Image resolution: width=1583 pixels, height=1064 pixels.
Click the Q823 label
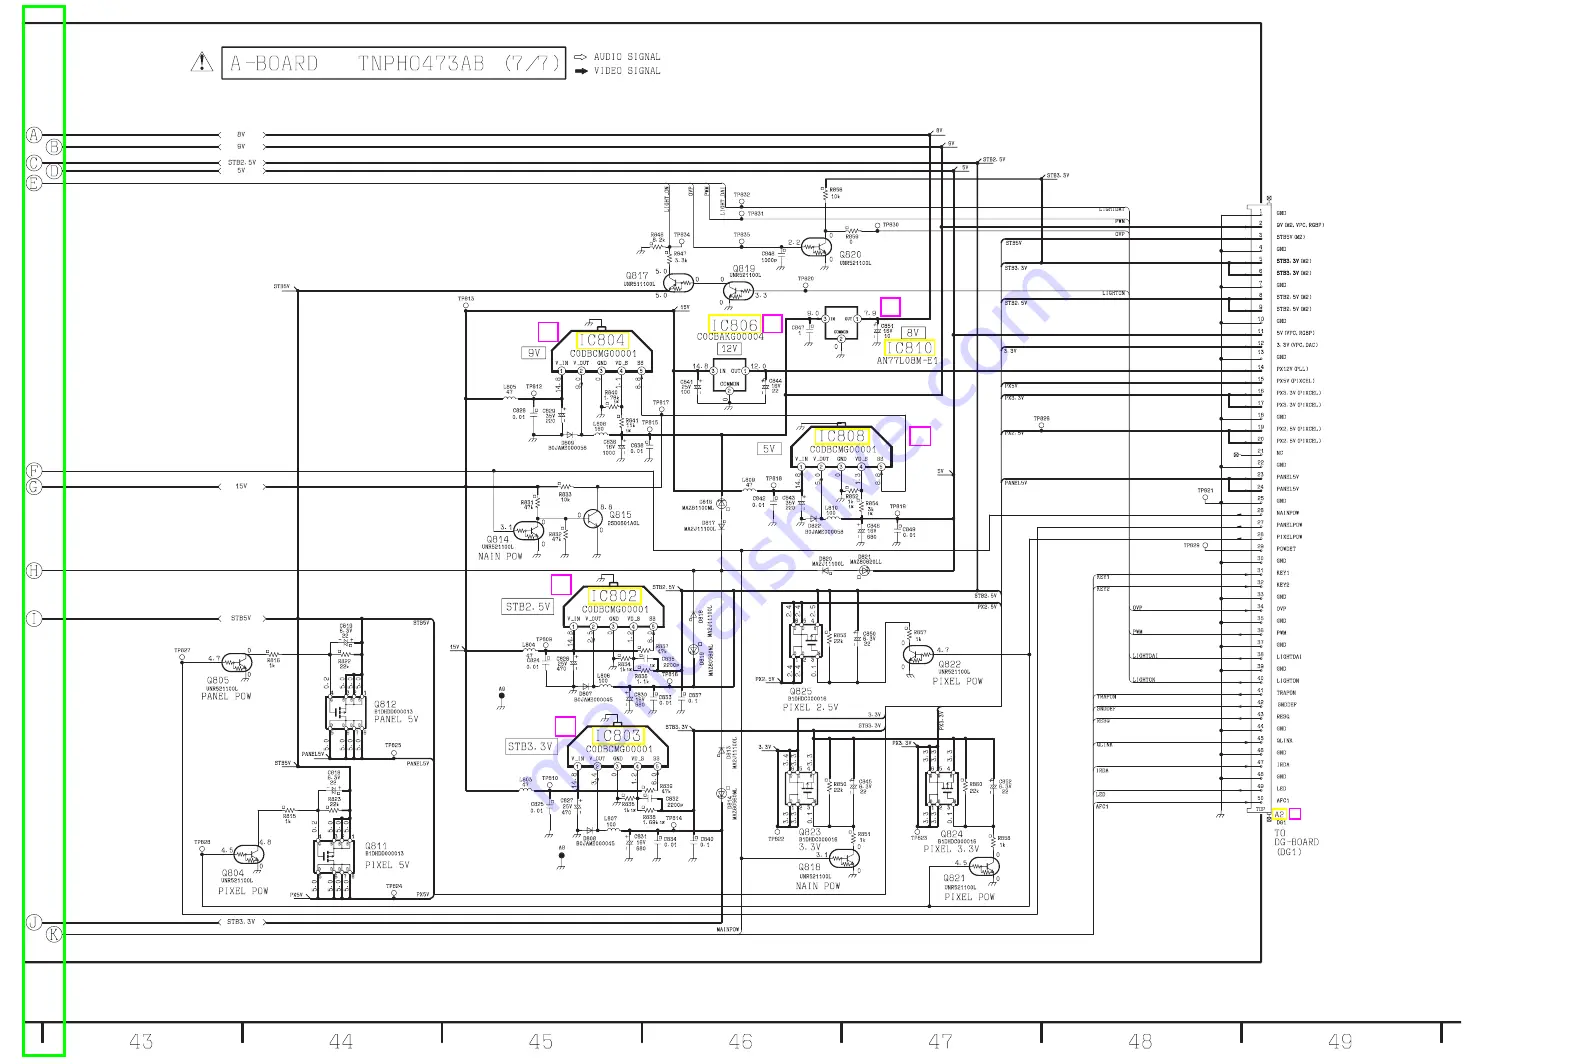point(809,832)
